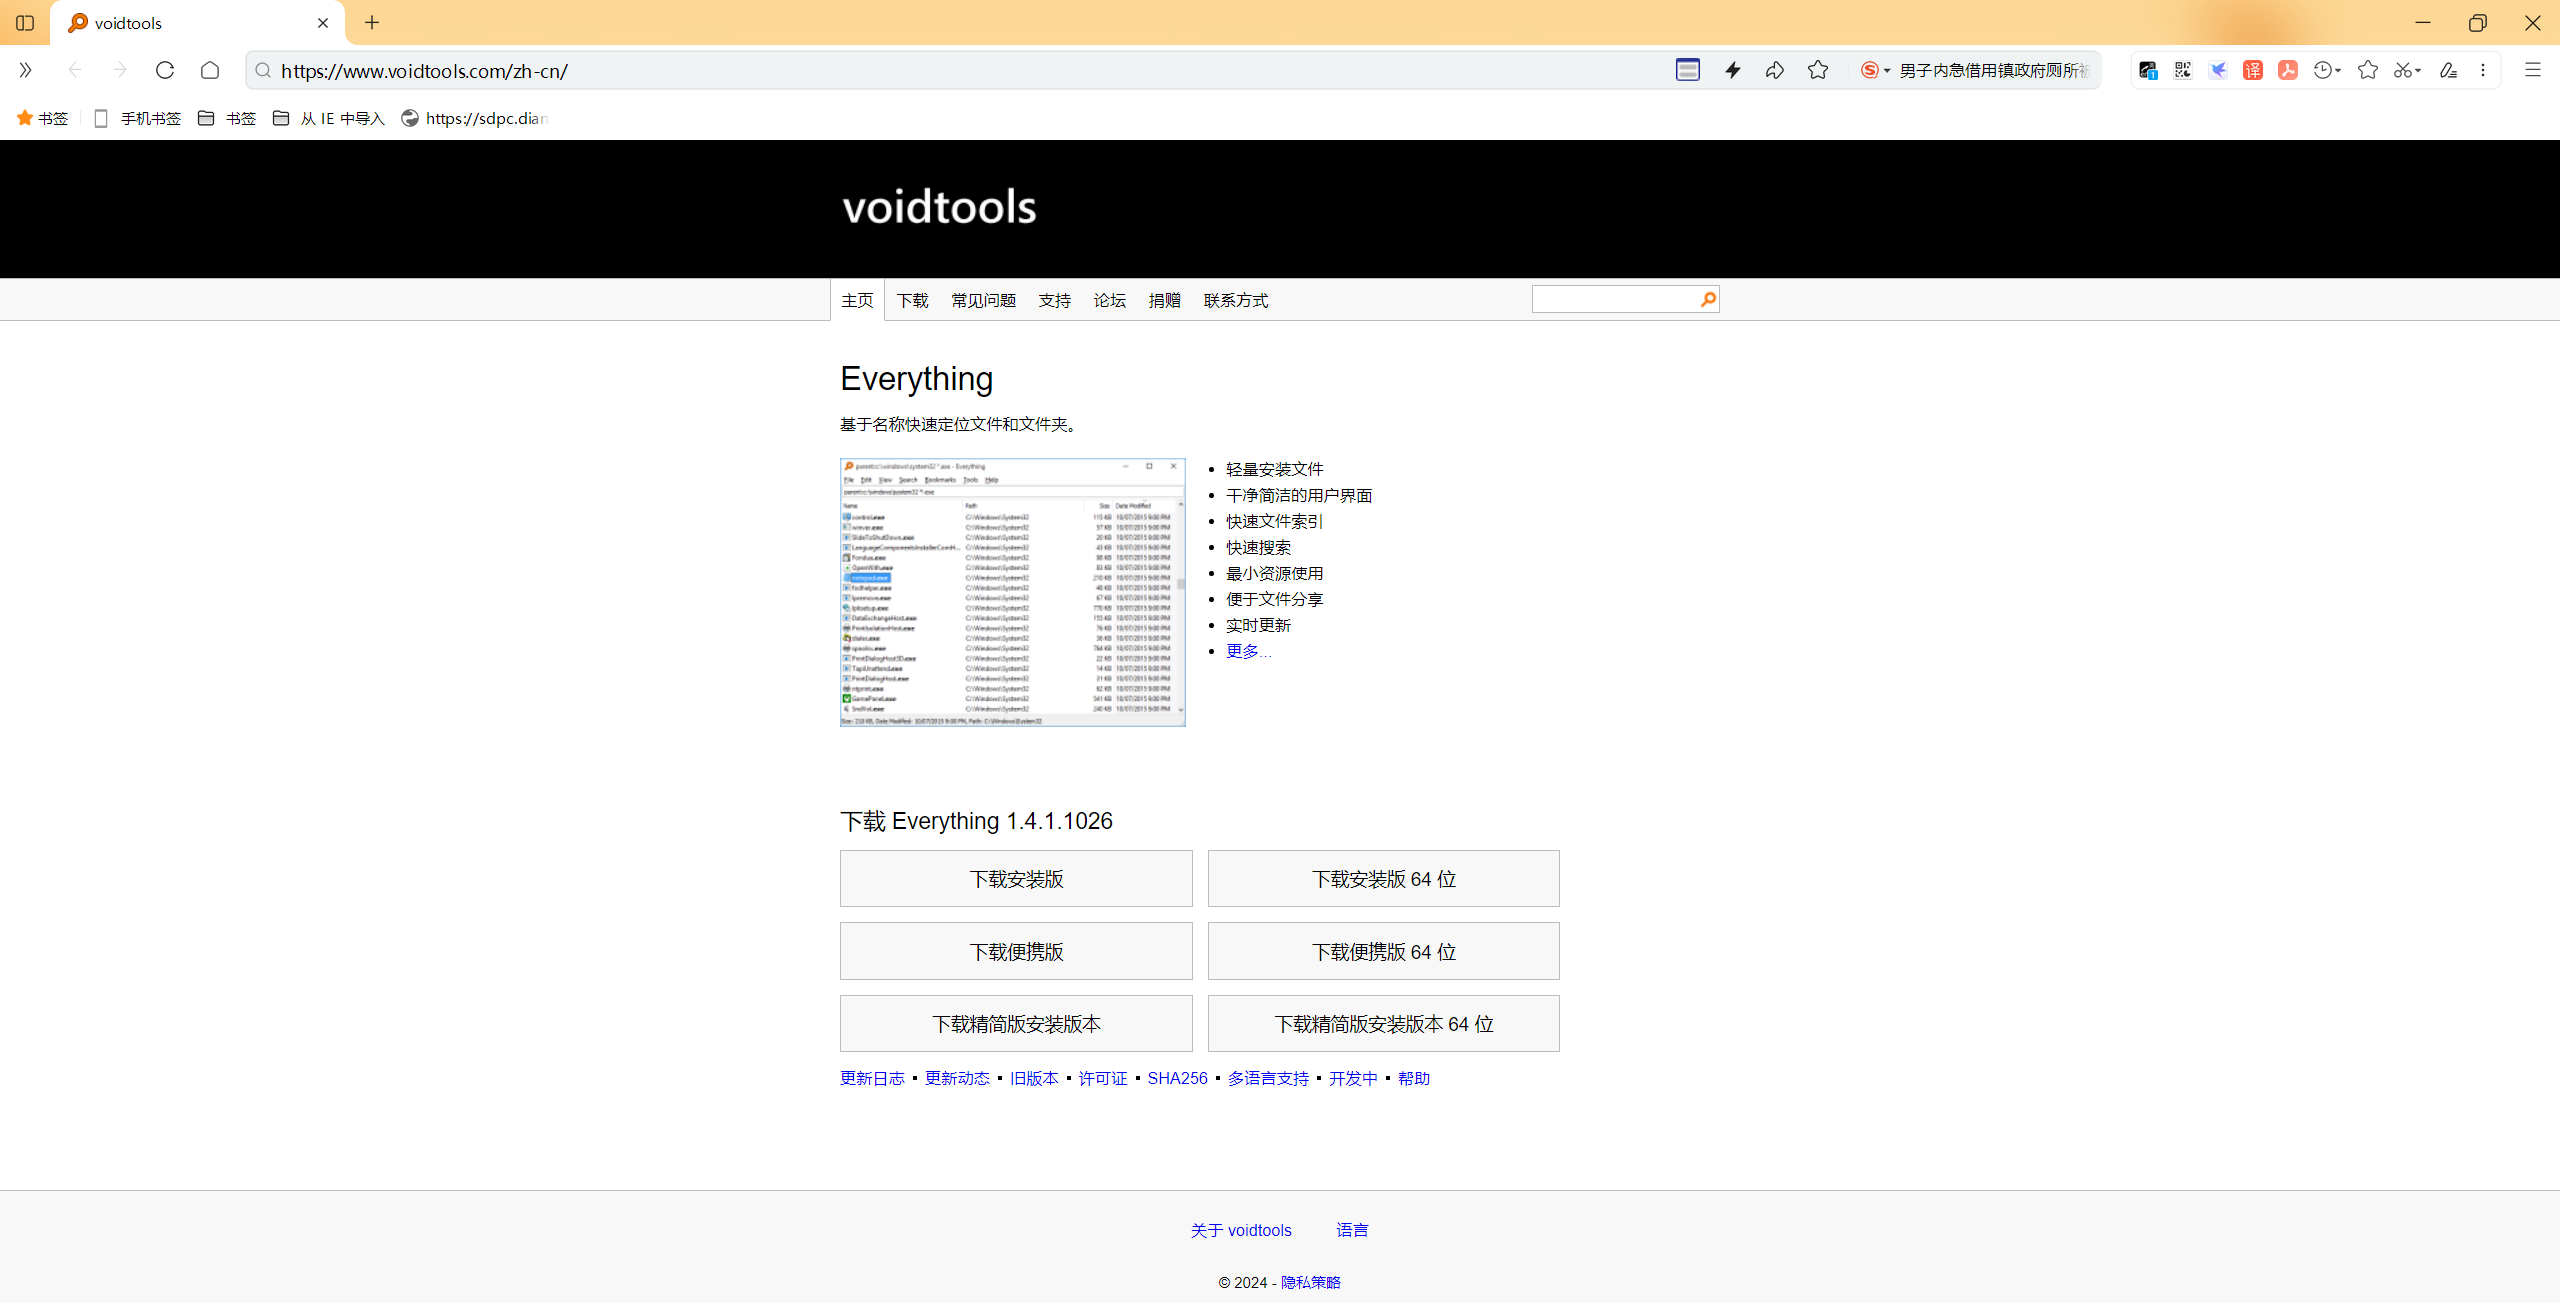The height and width of the screenshot is (1303, 2560).
Task: Open the 更新动态 link
Action: click(x=957, y=1078)
